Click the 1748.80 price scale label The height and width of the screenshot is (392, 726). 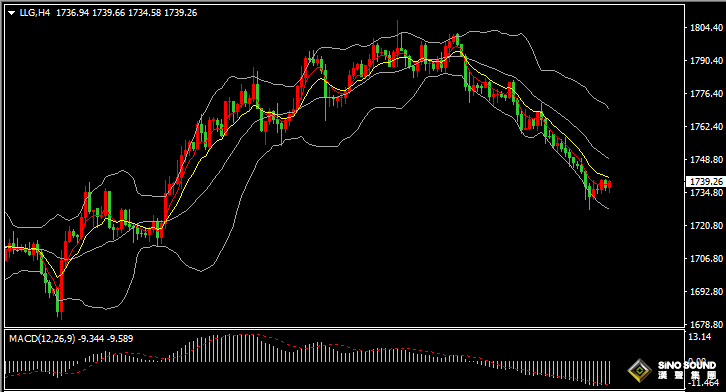pos(706,160)
